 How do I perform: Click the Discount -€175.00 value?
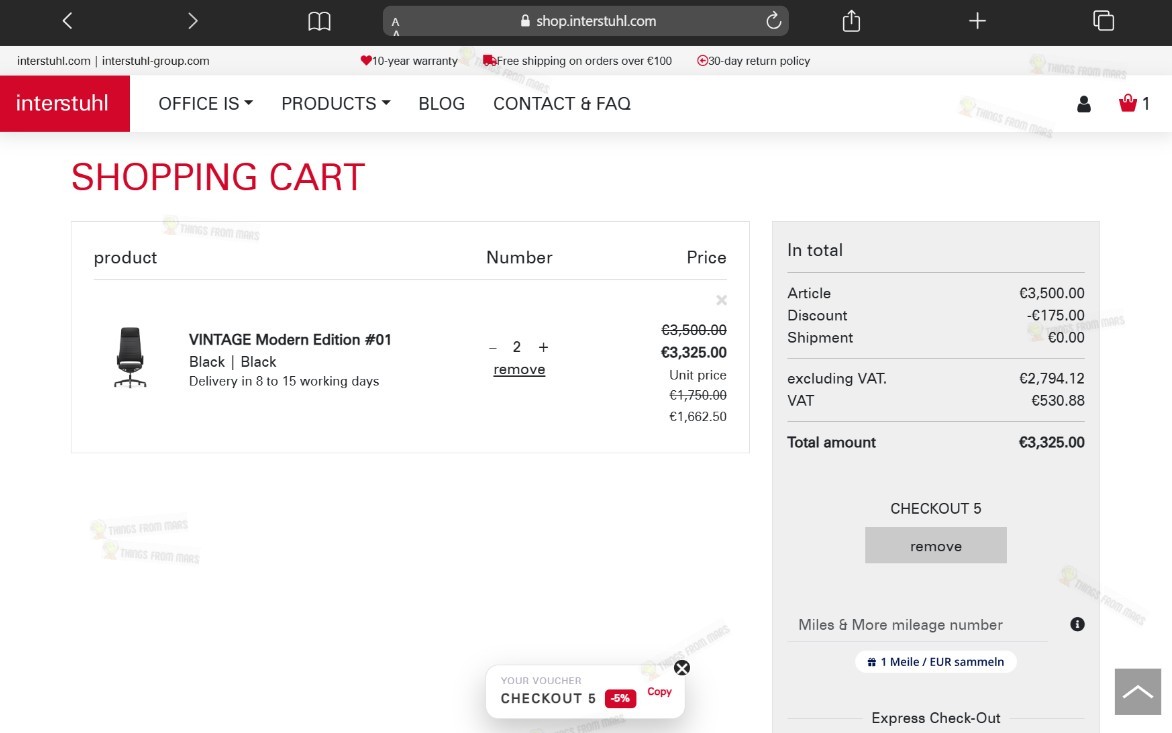(x=1055, y=315)
